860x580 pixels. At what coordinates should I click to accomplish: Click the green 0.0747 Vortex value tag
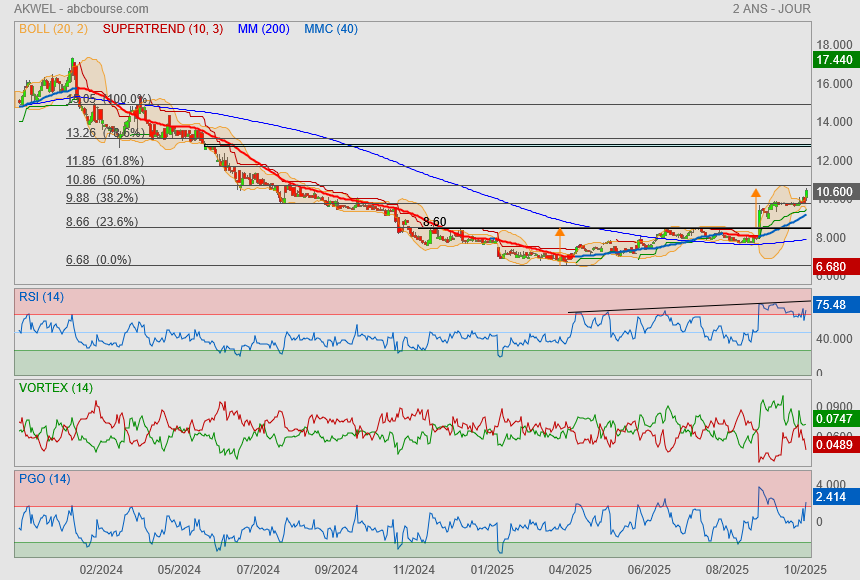coord(834,419)
